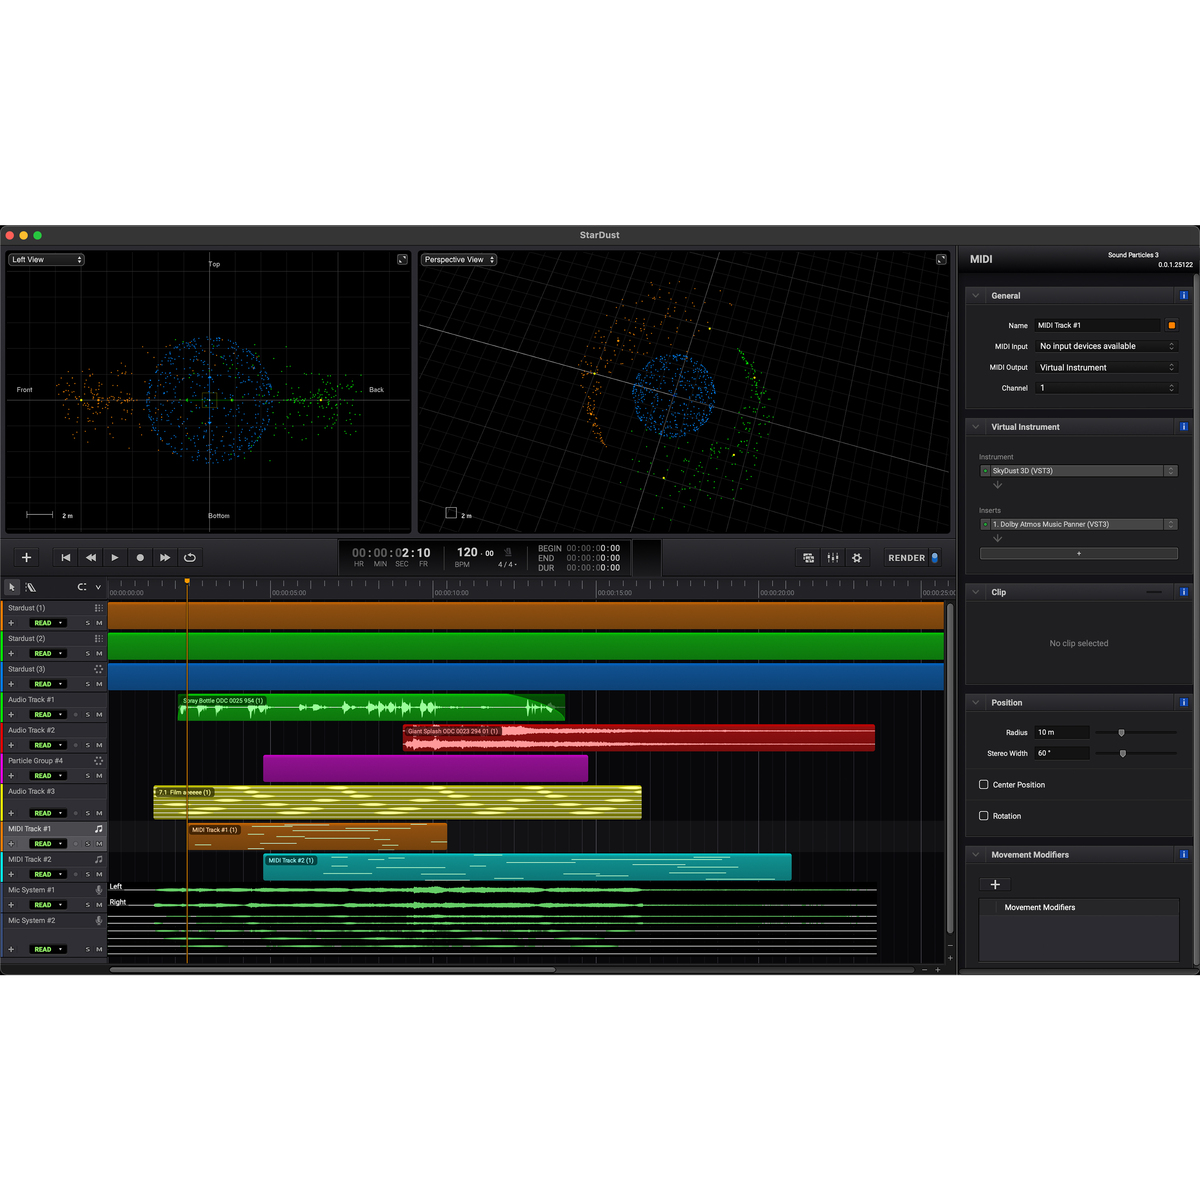Screen dimensions: 1200x1200
Task: Solo the Audio Track #2
Action: tap(87, 745)
